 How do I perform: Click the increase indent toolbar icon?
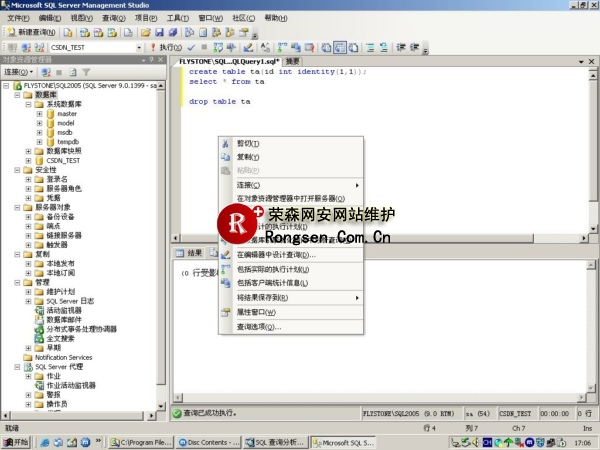pos(414,47)
